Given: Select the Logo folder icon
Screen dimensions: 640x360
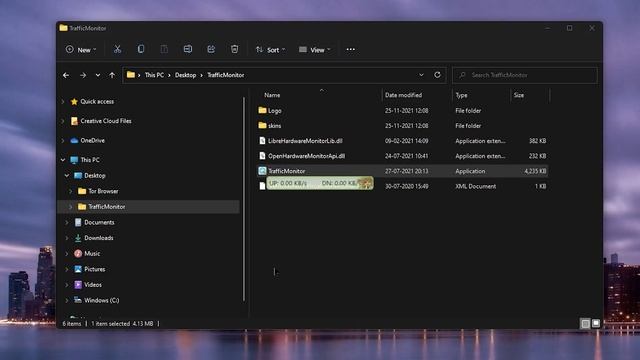Looking at the screenshot, I should point(262,110).
